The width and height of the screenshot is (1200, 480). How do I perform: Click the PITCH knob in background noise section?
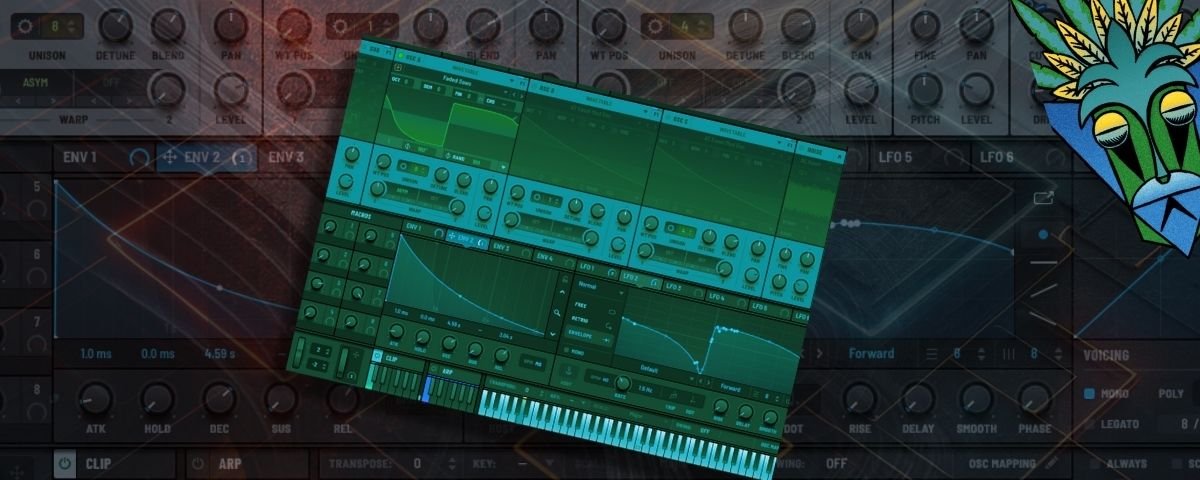(924, 90)
